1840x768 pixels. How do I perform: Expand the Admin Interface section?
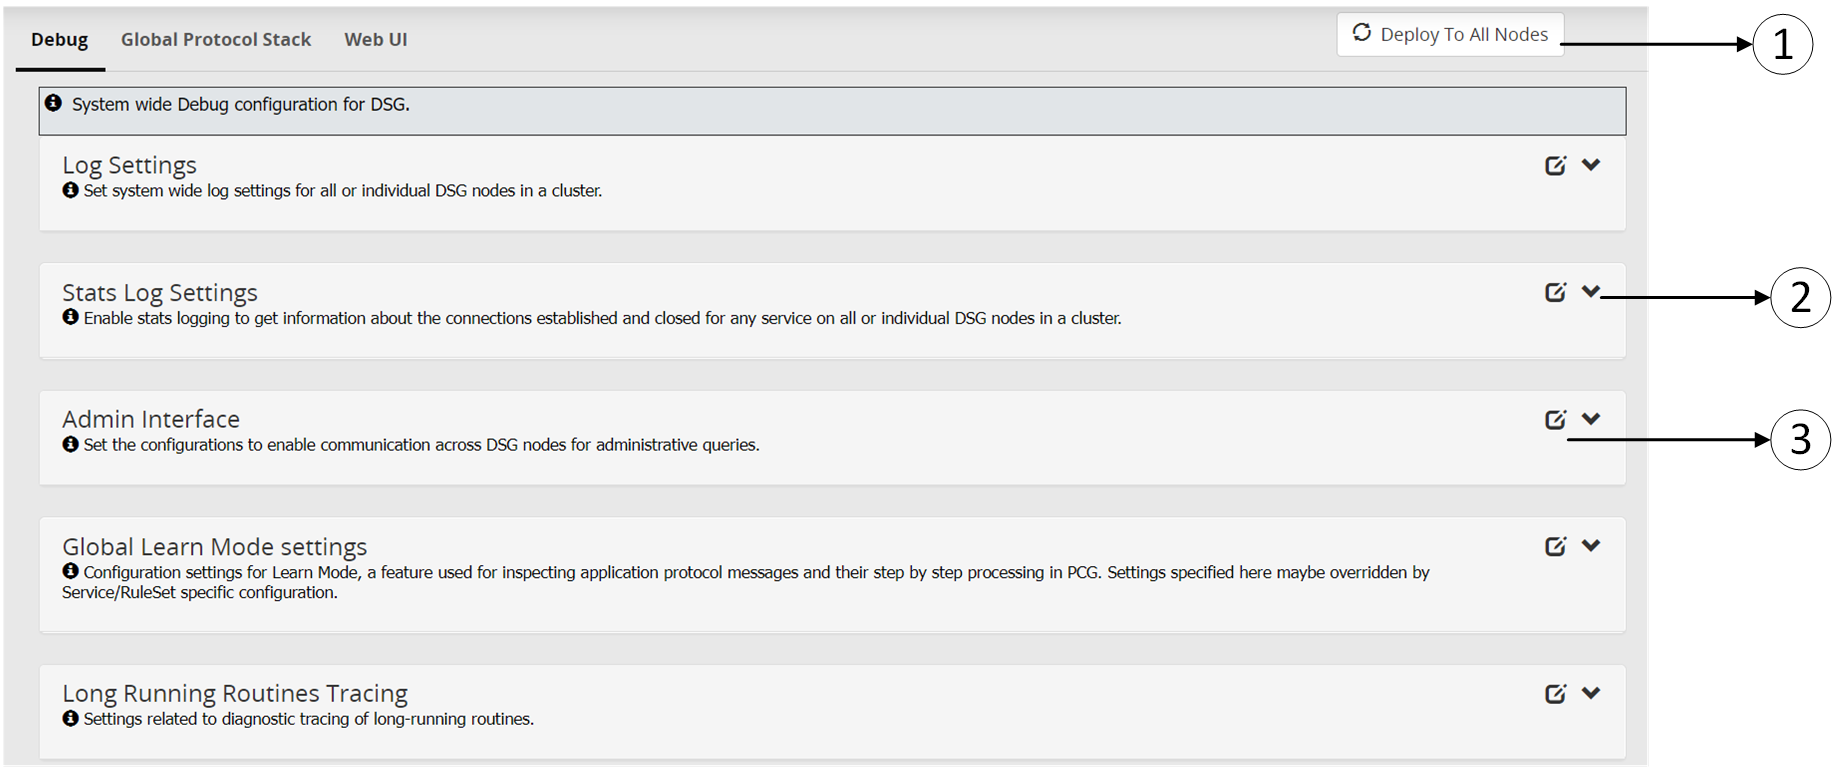click(1591, 419)
